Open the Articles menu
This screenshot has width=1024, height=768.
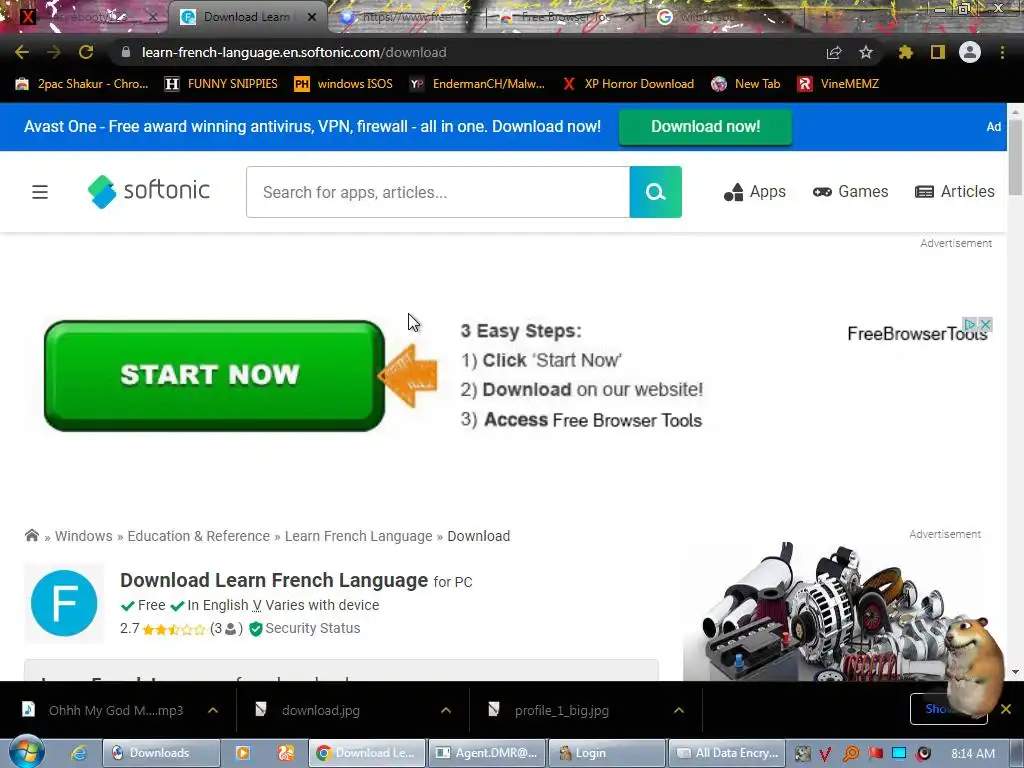tap(955, 191)
